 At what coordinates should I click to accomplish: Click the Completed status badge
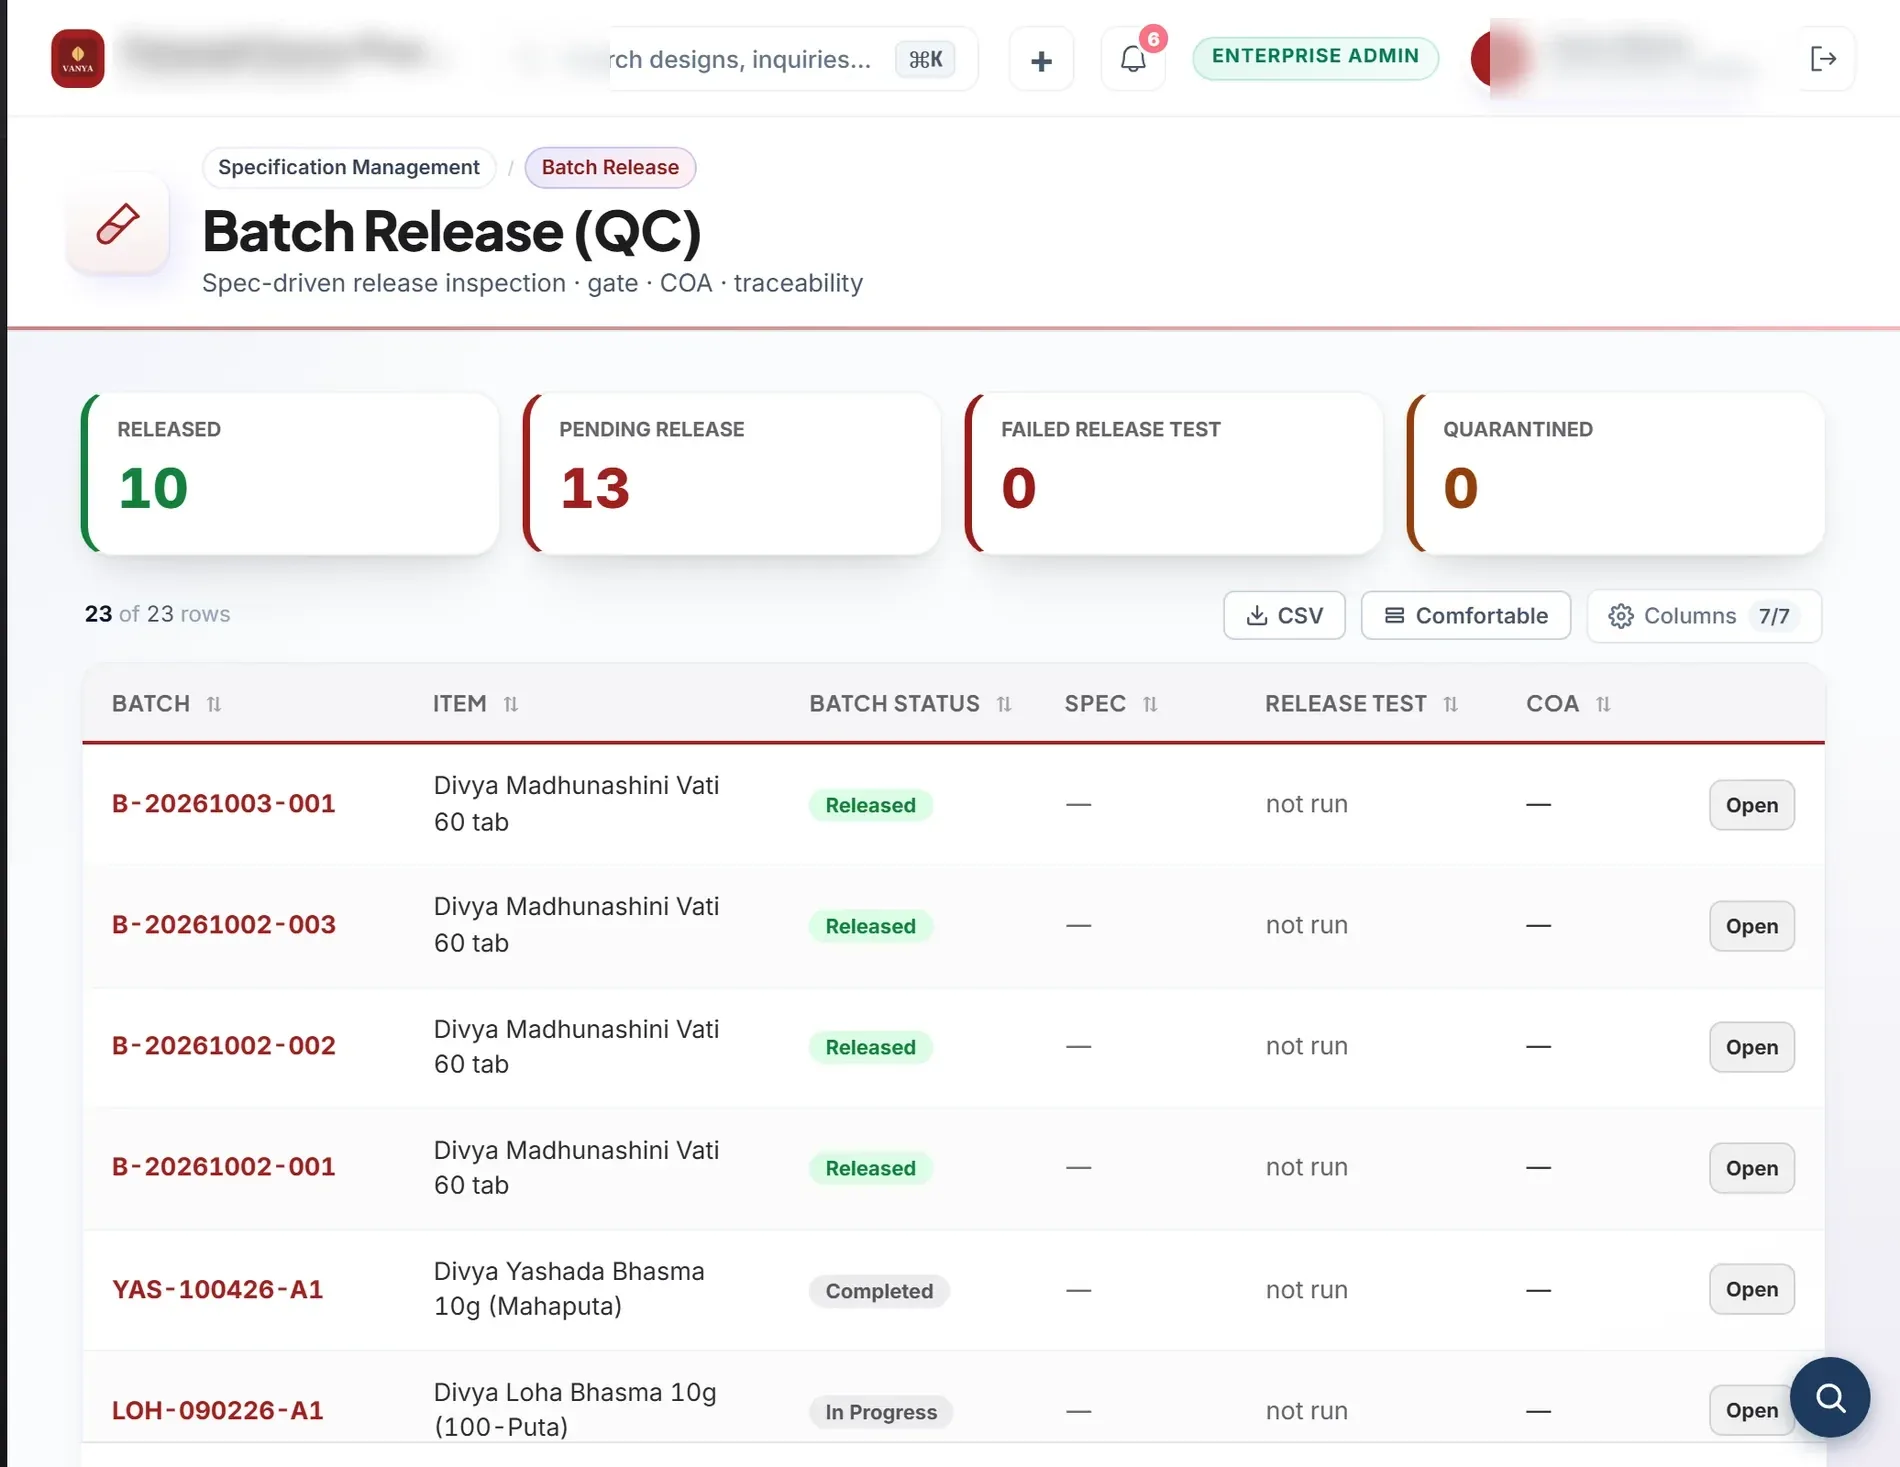pos(879,1291)
